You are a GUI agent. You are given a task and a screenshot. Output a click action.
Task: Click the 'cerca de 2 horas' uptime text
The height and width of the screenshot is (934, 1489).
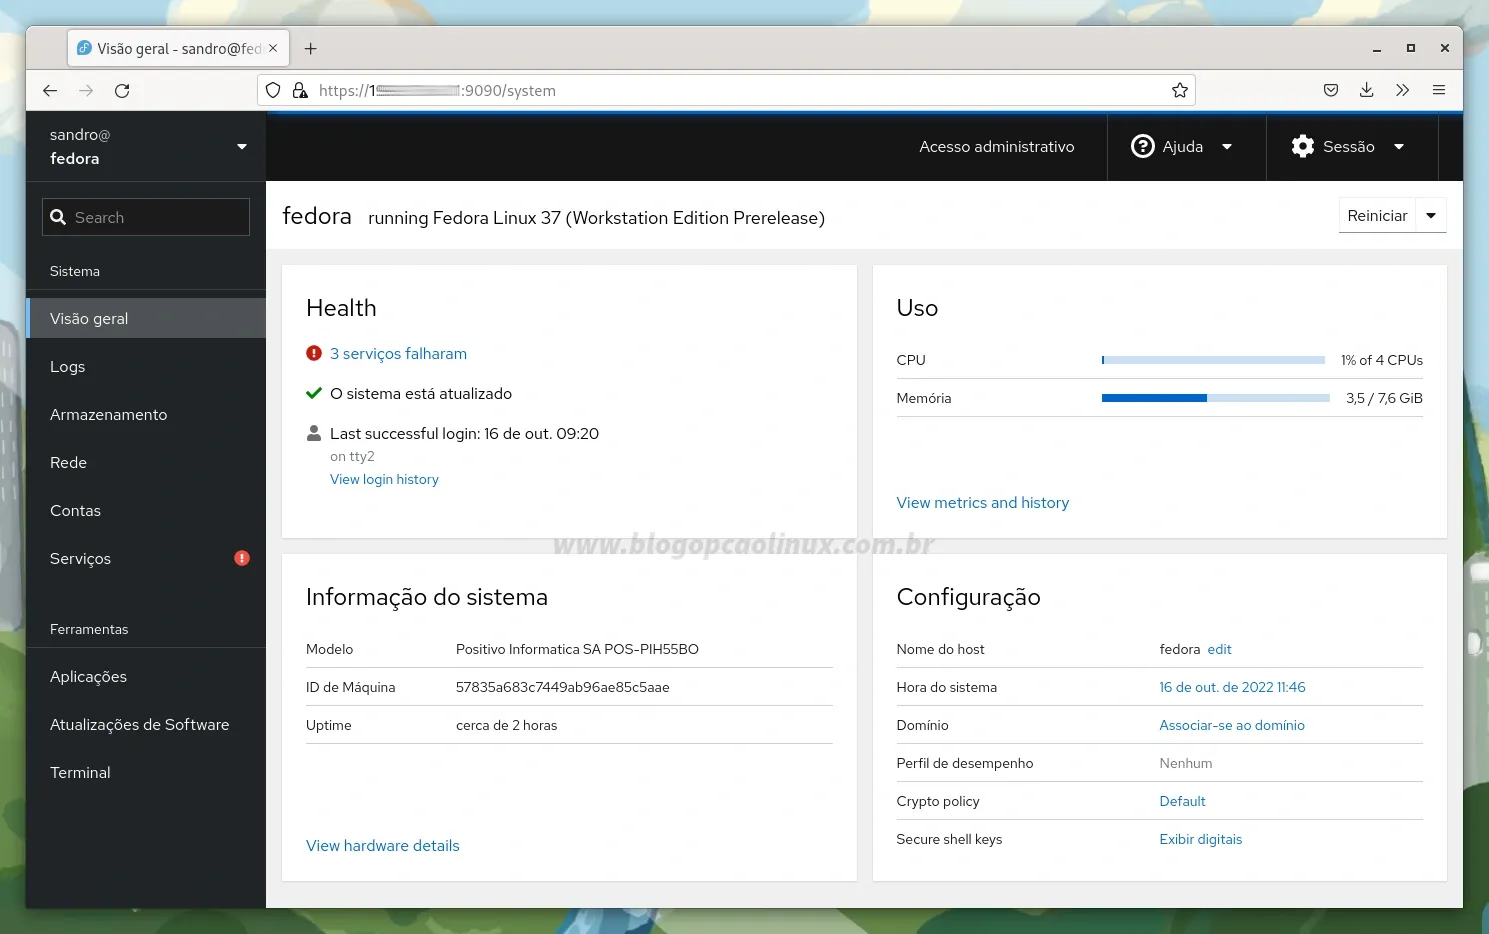coord(506,725)
